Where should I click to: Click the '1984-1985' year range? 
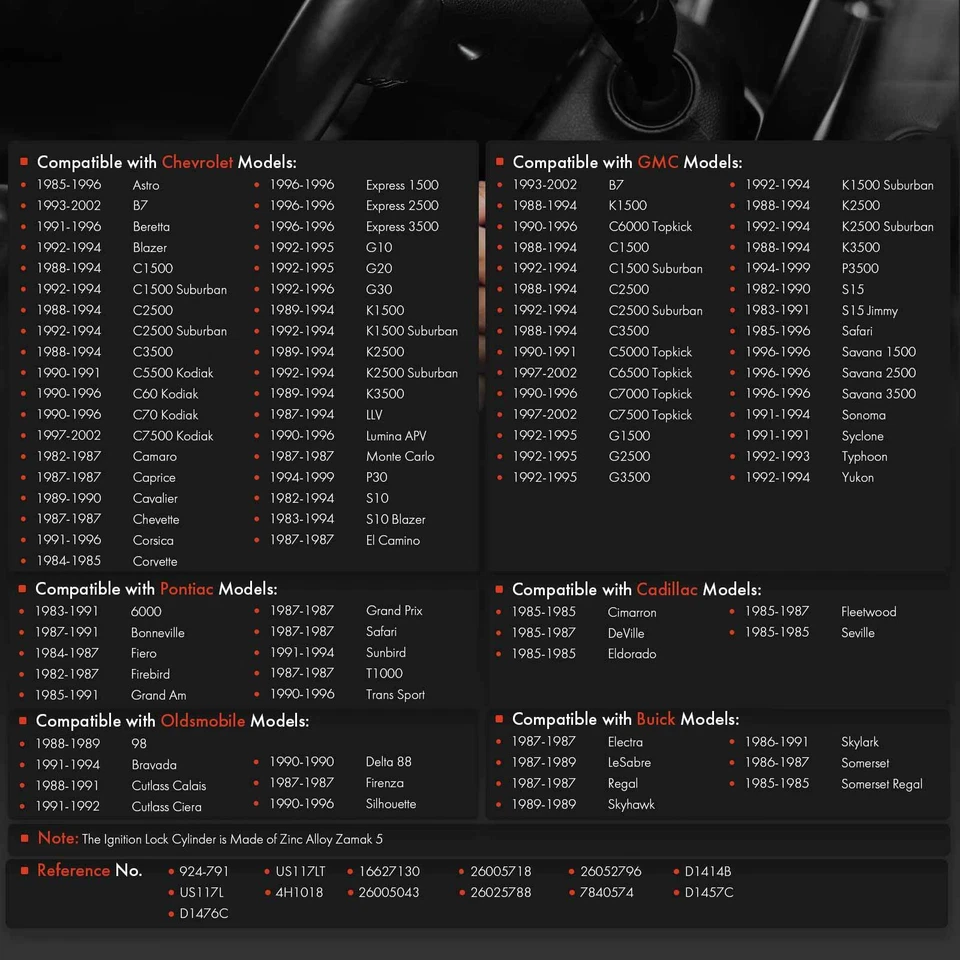click(69, 561)
